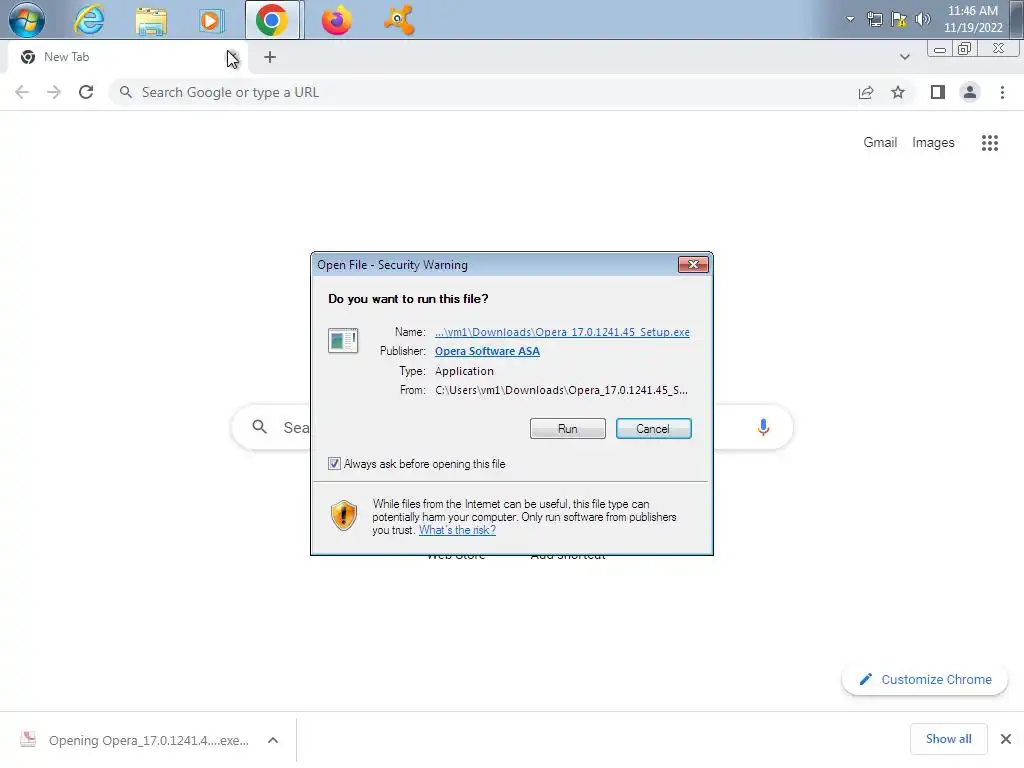Reload the page in Chrome
This screenshot has height=768, width=1024.
click(x=86, y=92)
